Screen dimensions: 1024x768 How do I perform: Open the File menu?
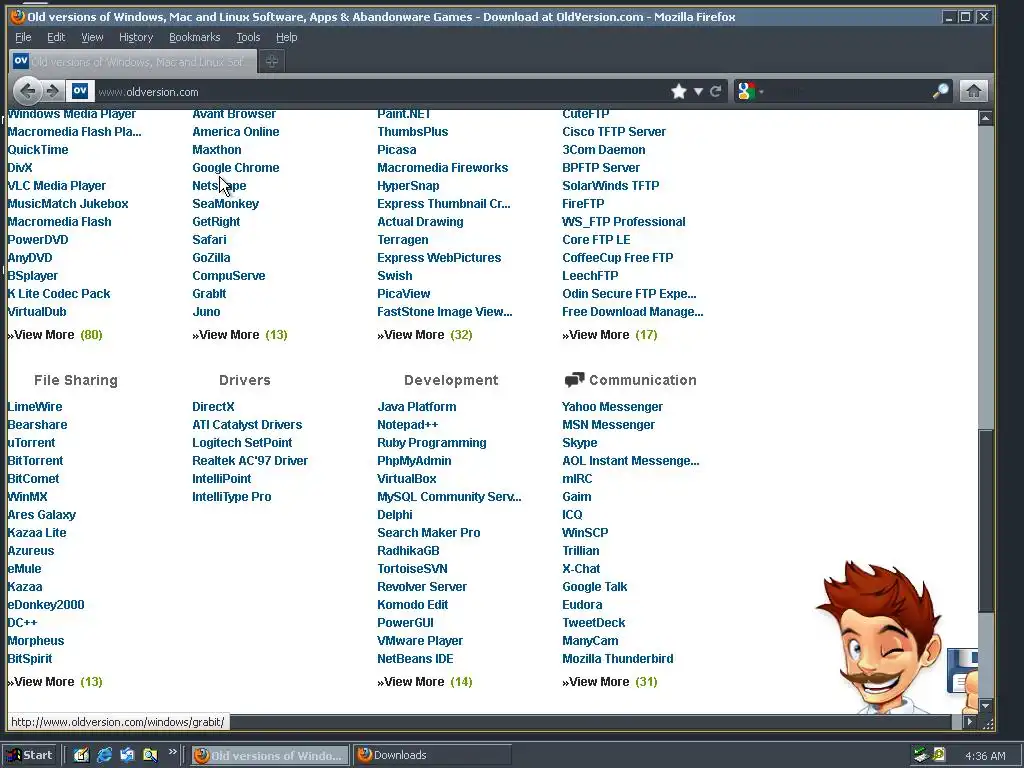coord(23,37)
